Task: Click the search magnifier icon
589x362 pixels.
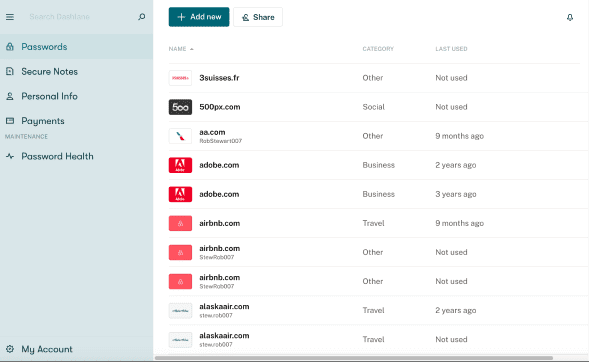Action: [142, 17]
